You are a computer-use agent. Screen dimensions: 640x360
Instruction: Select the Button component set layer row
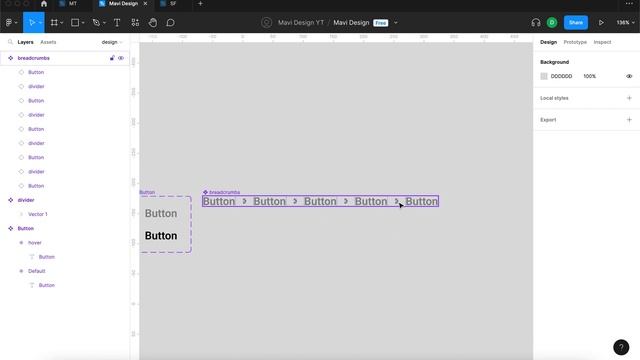65,228
